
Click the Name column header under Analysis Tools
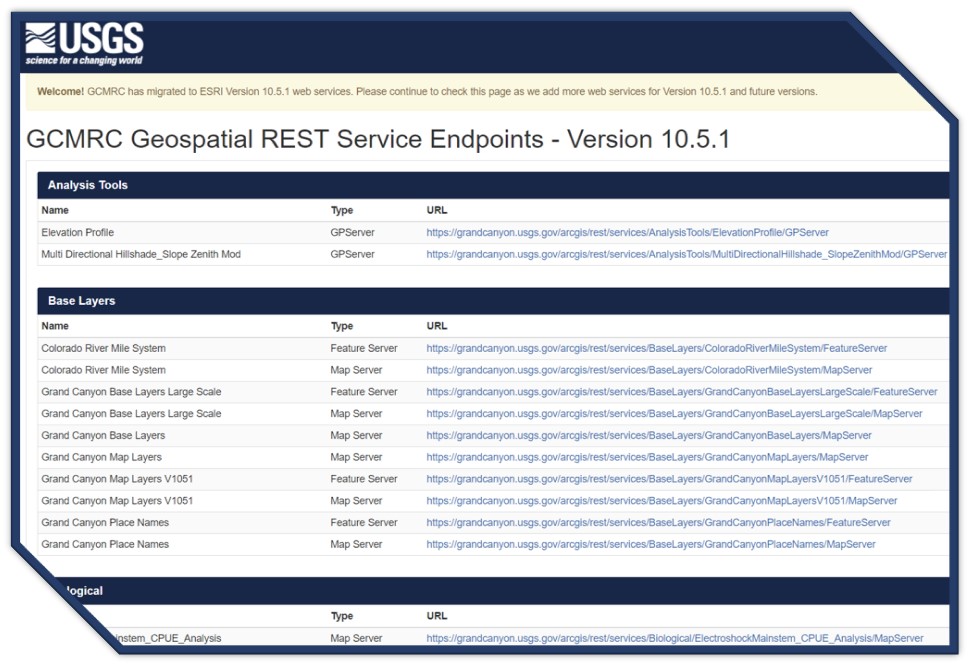55,210
